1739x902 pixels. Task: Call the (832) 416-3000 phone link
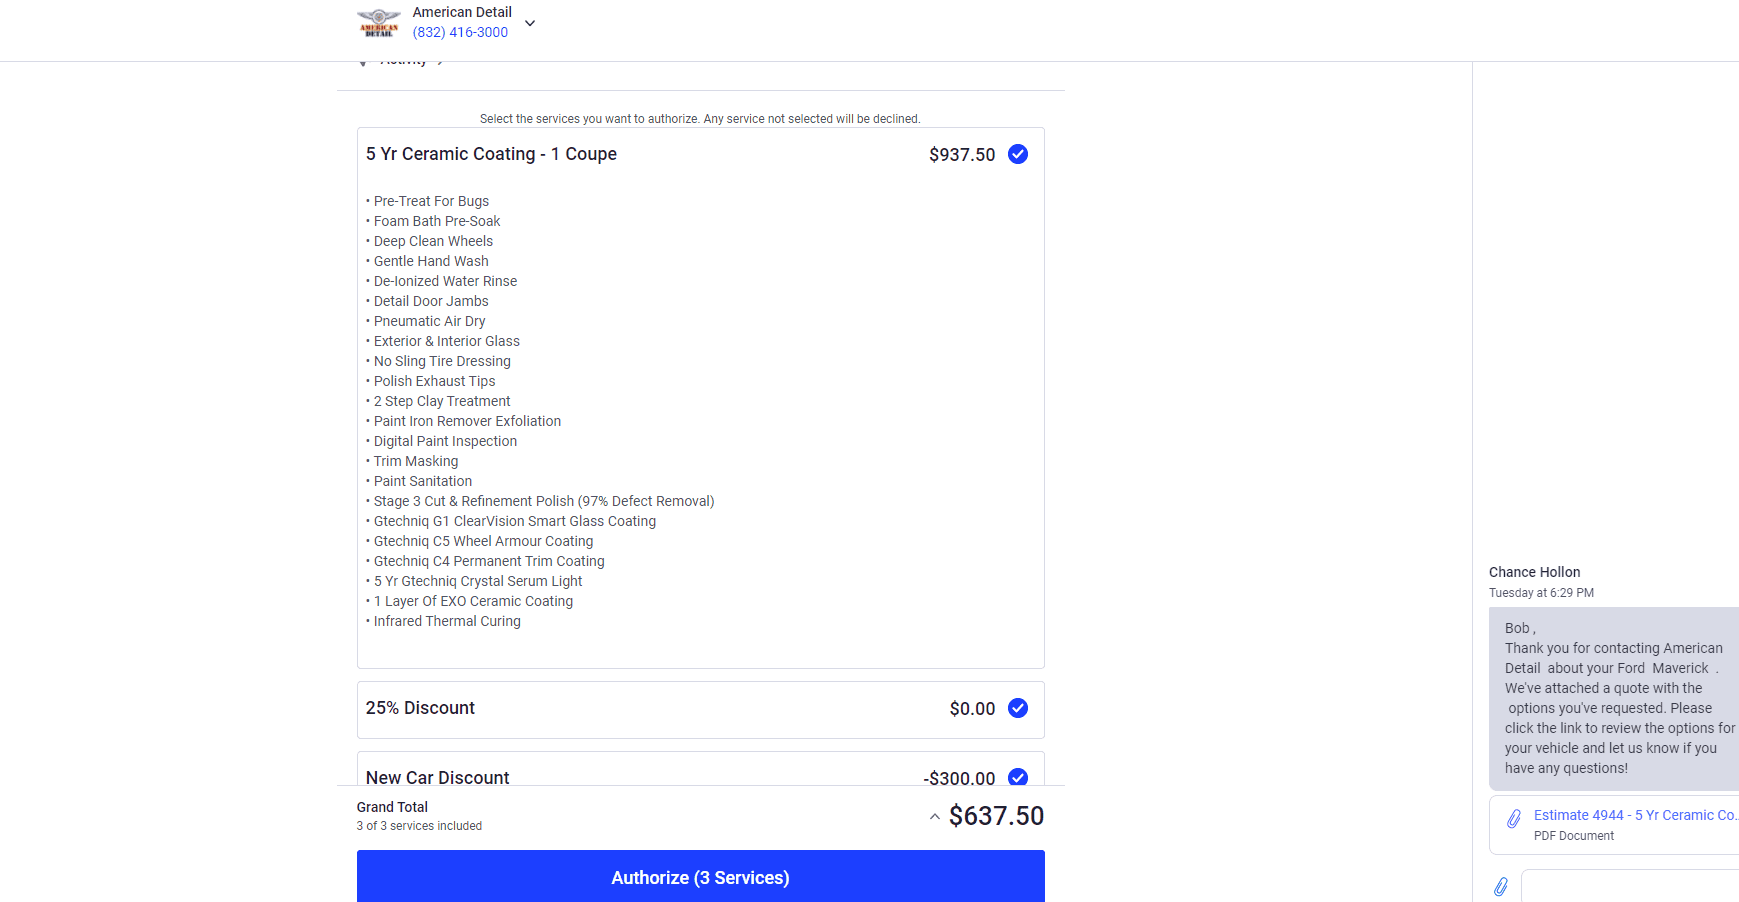460,32
